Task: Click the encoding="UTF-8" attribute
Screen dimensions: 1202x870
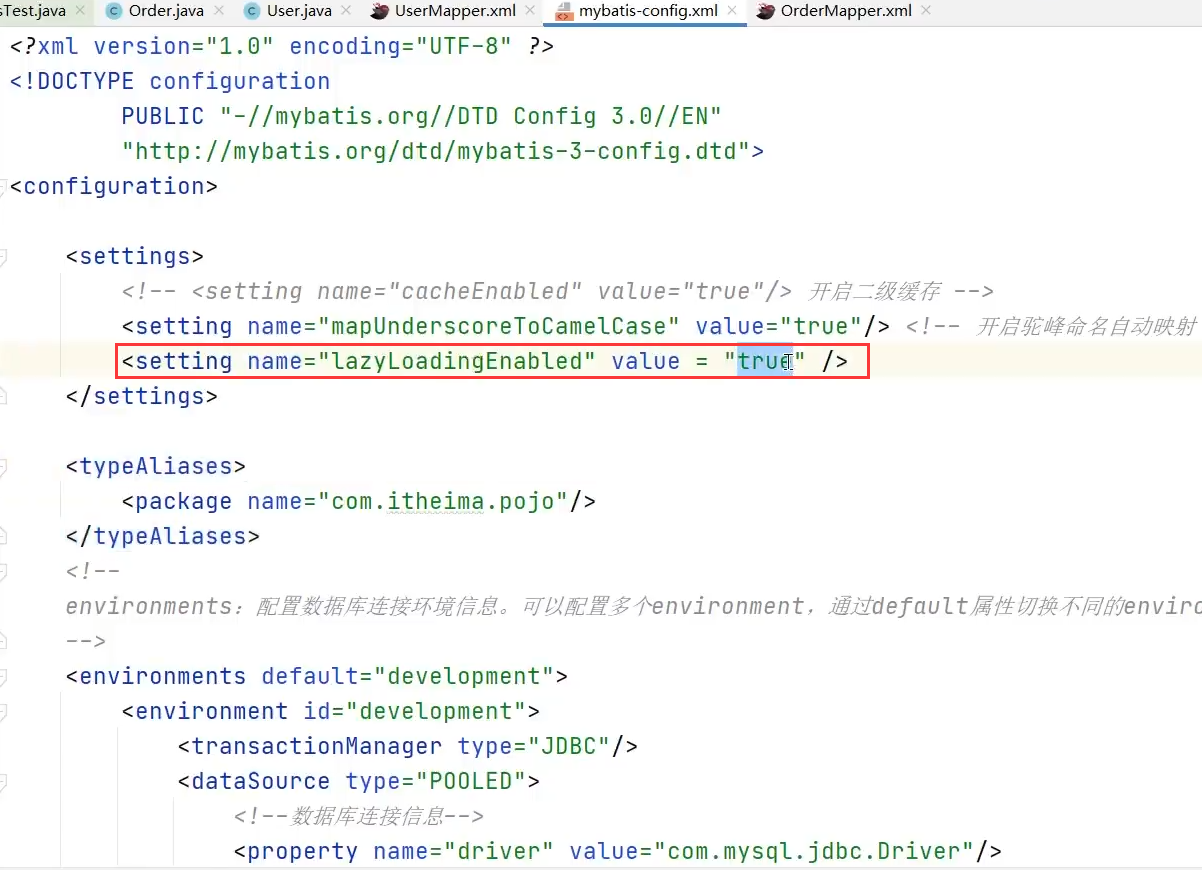Action: tap(401, 46)
